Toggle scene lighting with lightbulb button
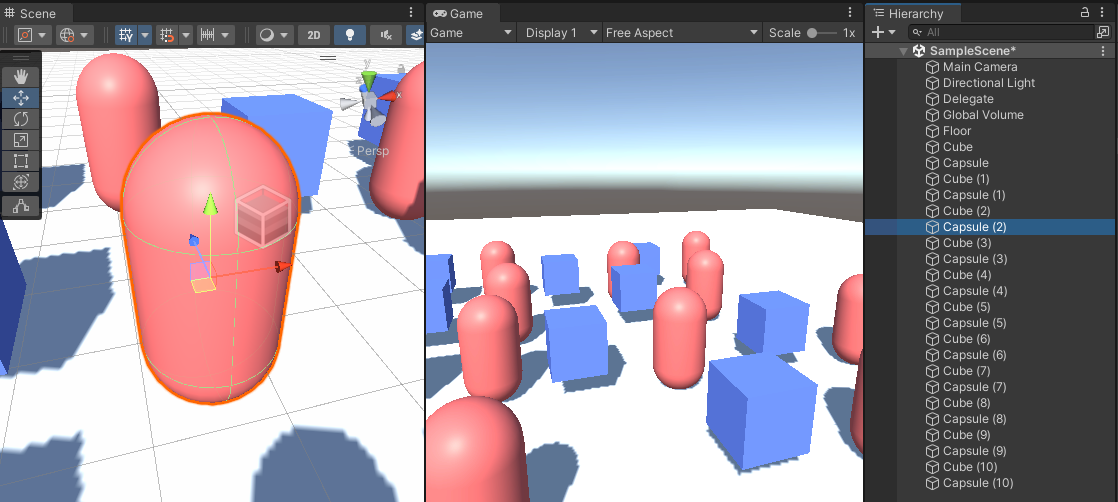The width and height of the screenshot is (1118, 502). pyautogui.click(x=349, y=35)
